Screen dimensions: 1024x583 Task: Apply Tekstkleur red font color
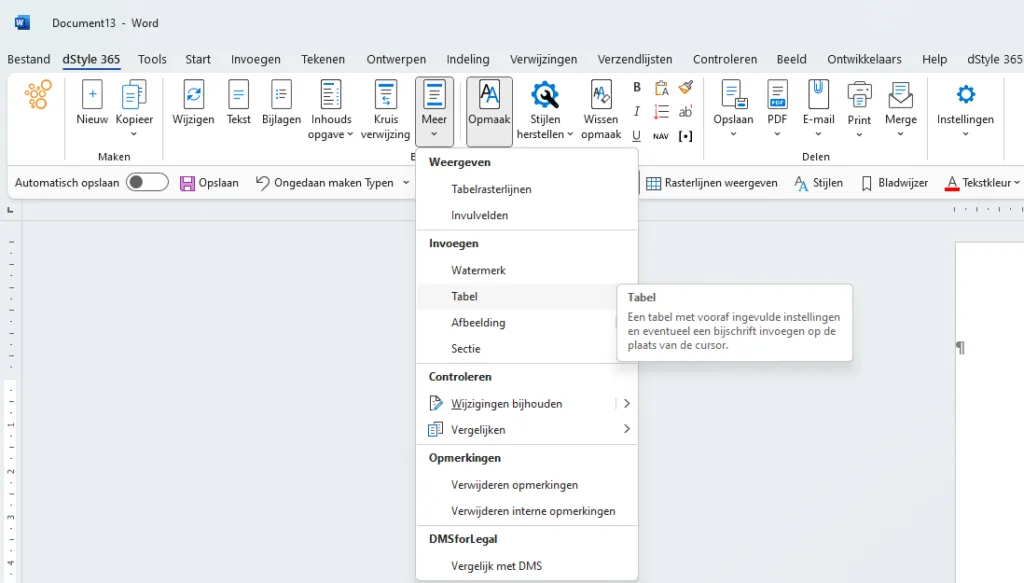(978, 183)
